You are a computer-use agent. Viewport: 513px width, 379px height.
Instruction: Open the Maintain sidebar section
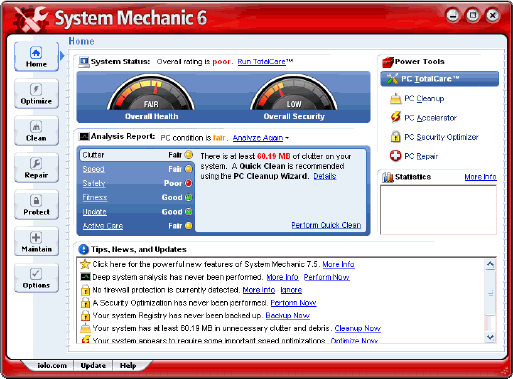click(x=36, y=242)
